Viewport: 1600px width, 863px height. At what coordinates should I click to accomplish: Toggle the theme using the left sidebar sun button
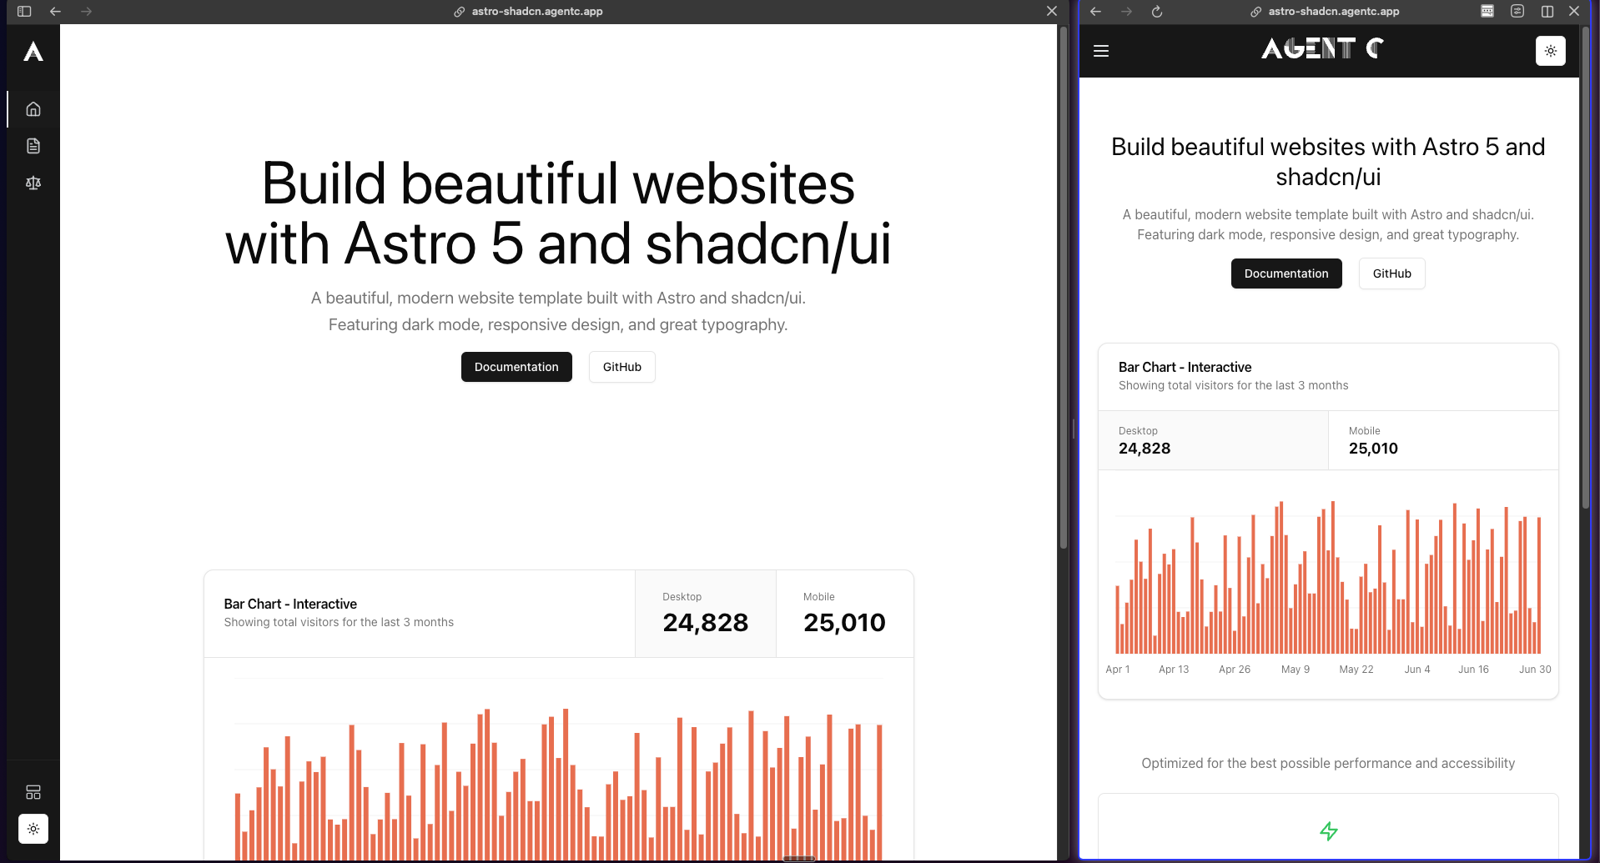[33, 829]
